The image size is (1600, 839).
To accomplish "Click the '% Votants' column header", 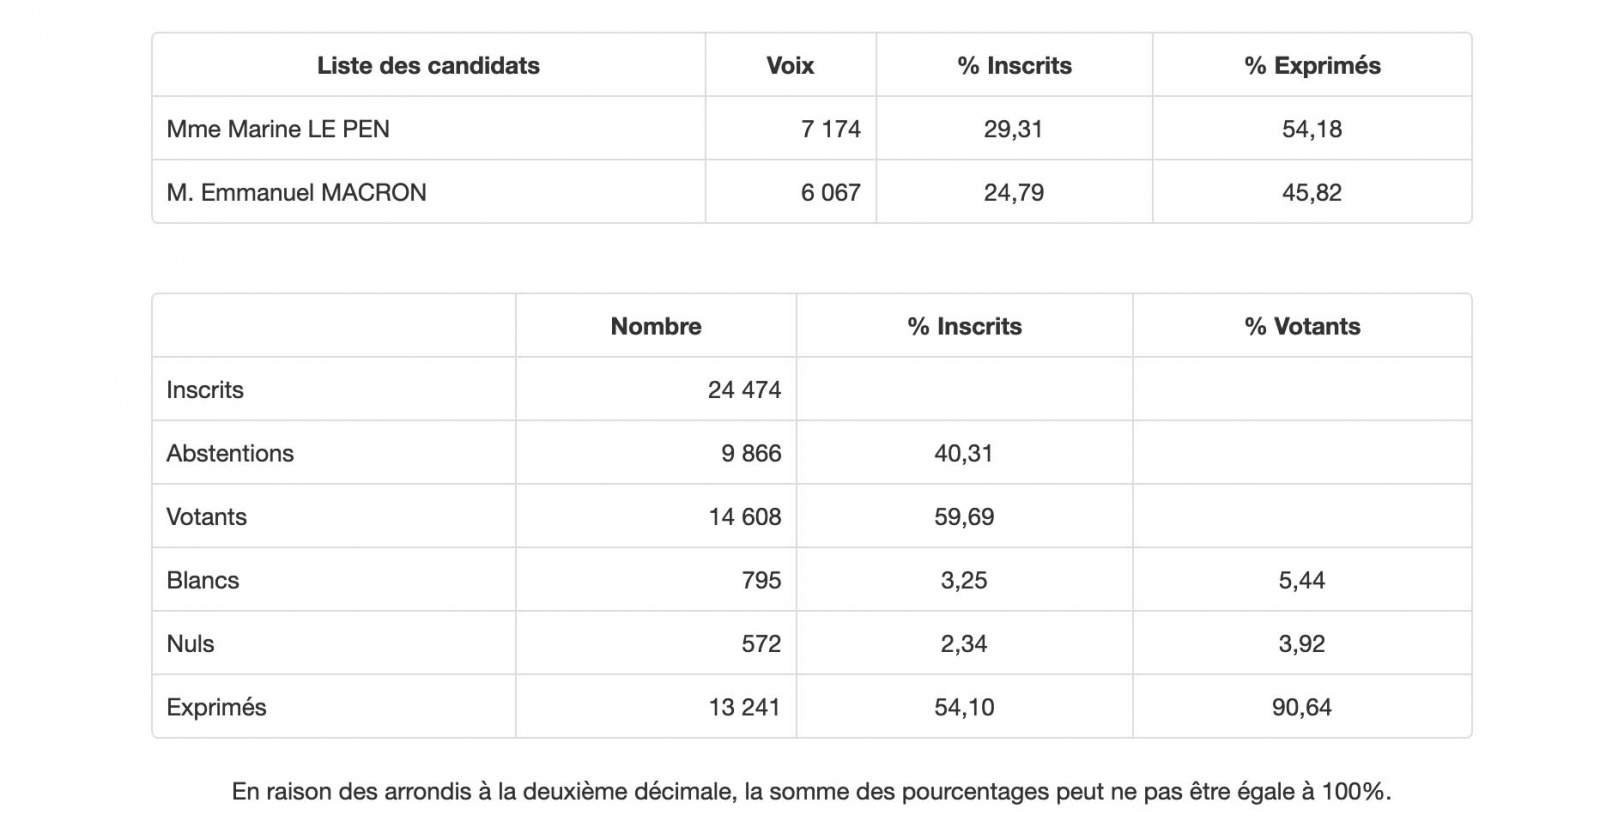I will [1302, 327].
